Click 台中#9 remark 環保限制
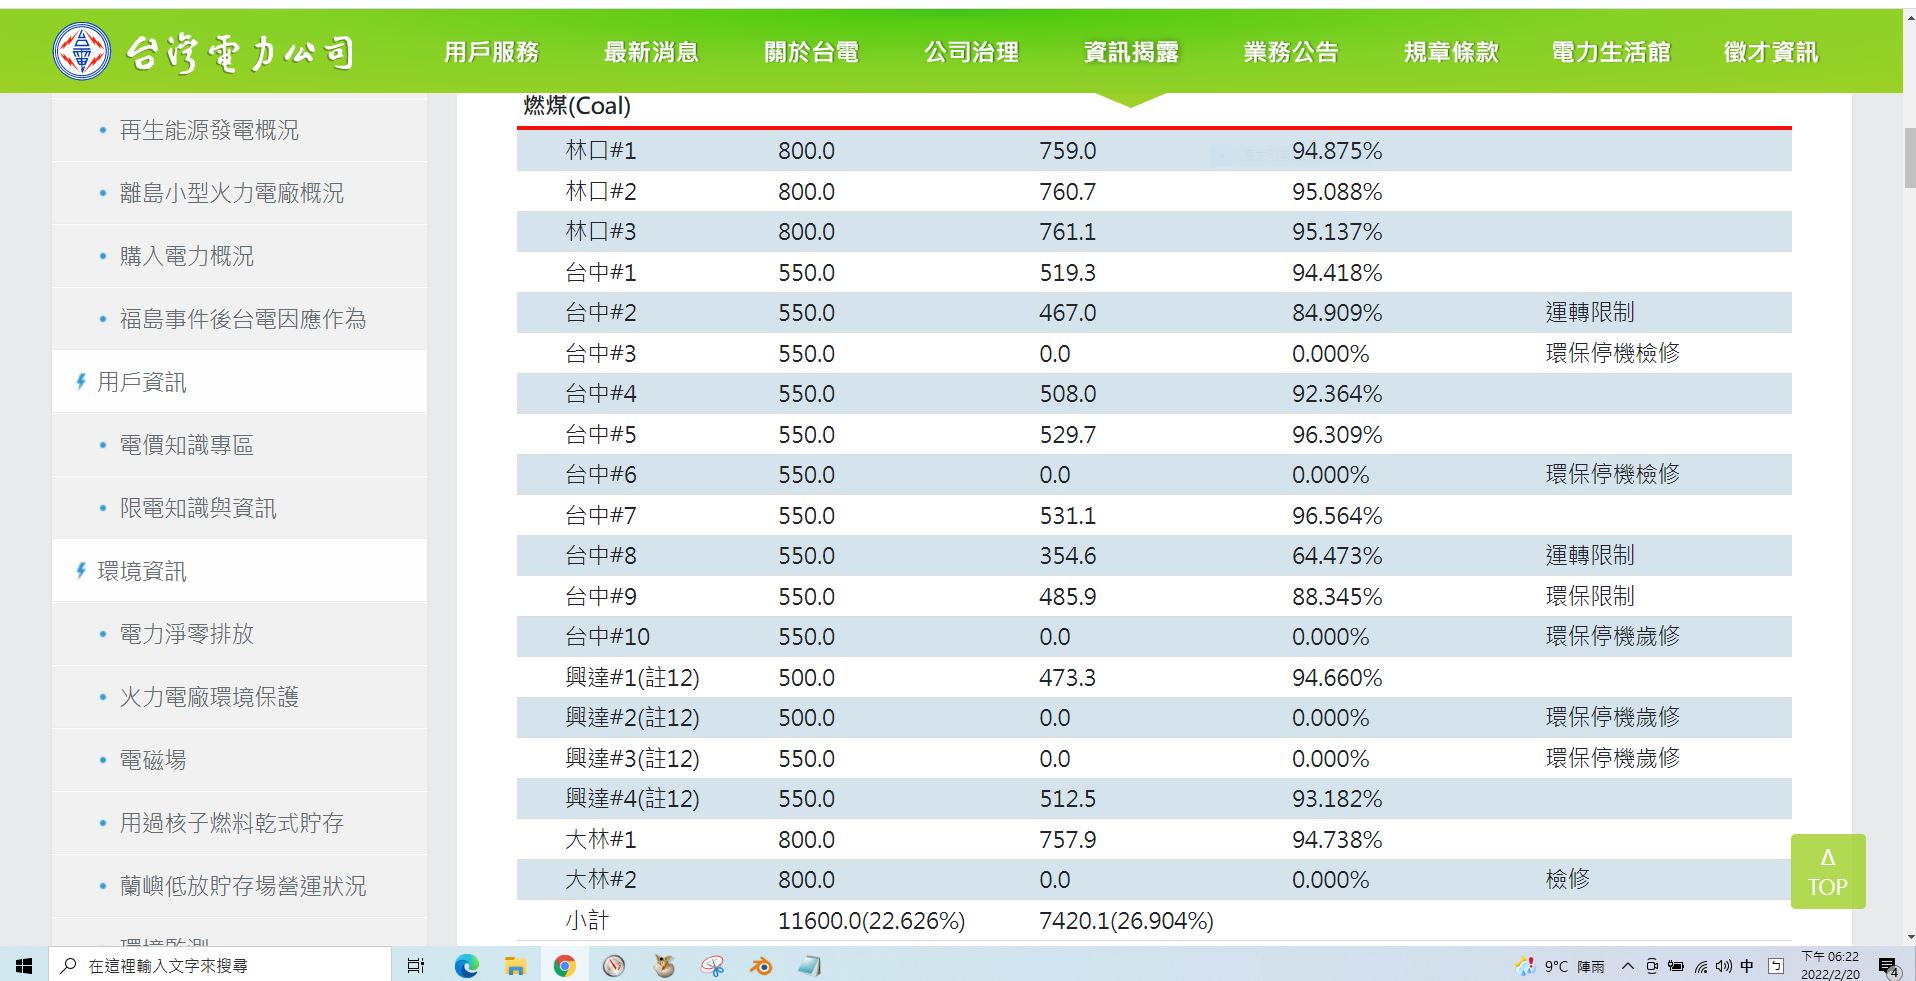 pos(1590,596)
